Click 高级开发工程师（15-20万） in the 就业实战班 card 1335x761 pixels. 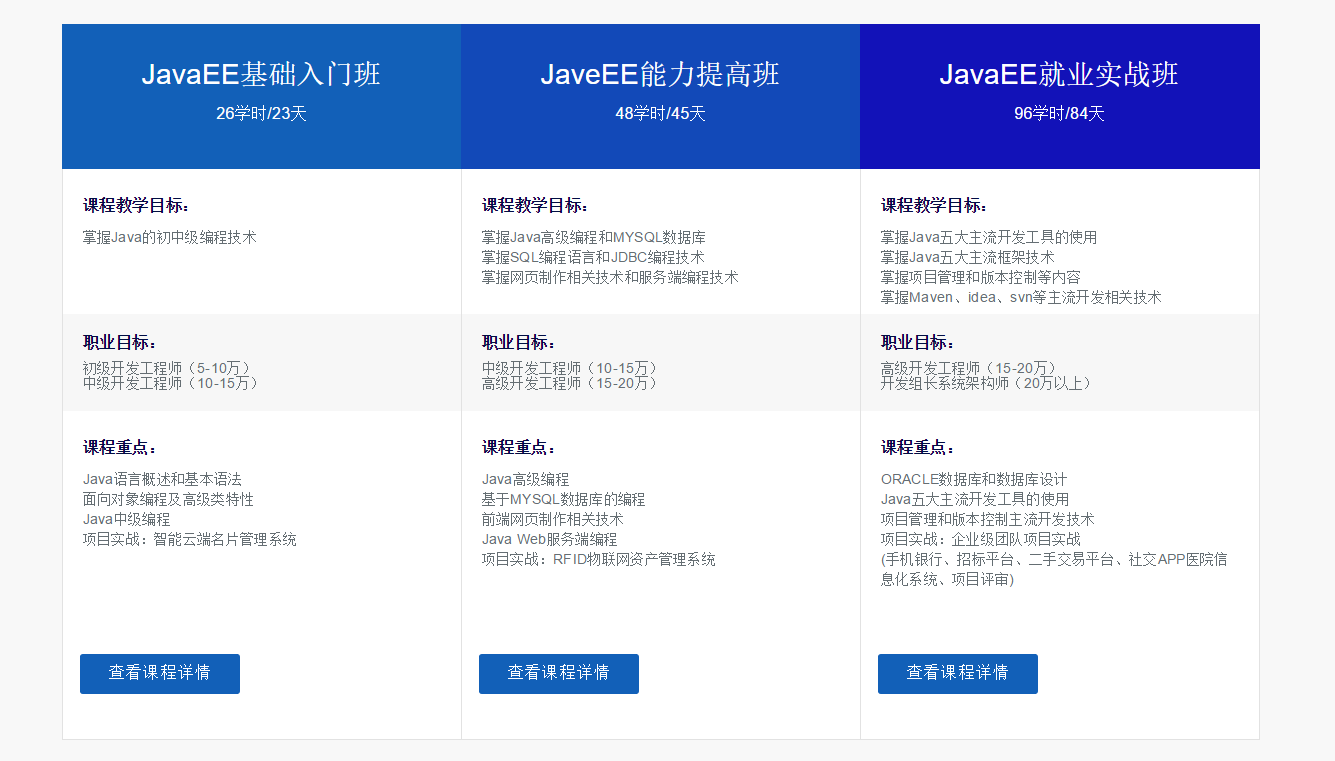(972, 368)
